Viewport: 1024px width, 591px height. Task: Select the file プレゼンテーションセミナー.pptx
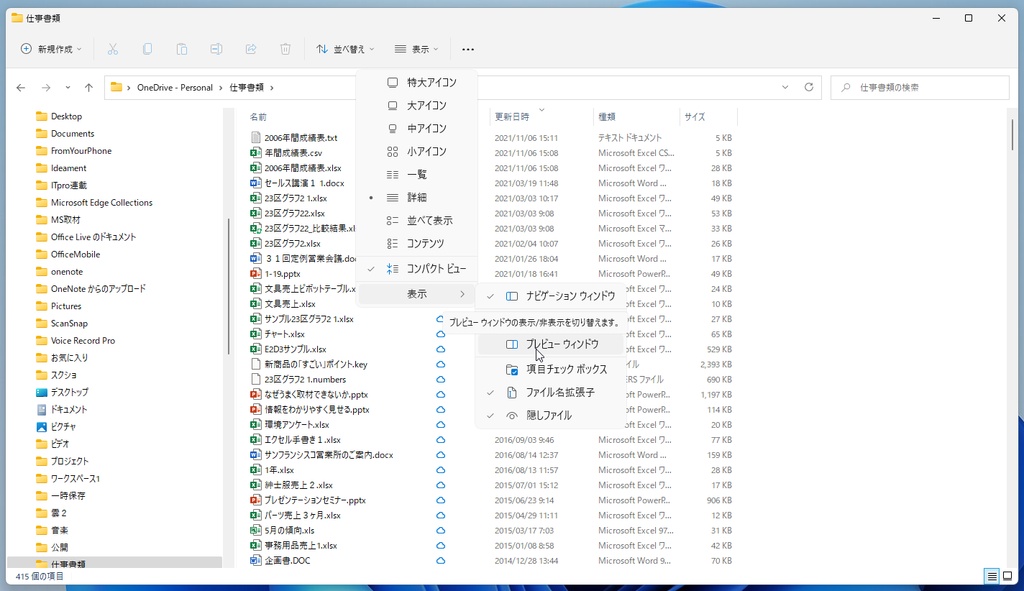[315, 500]
